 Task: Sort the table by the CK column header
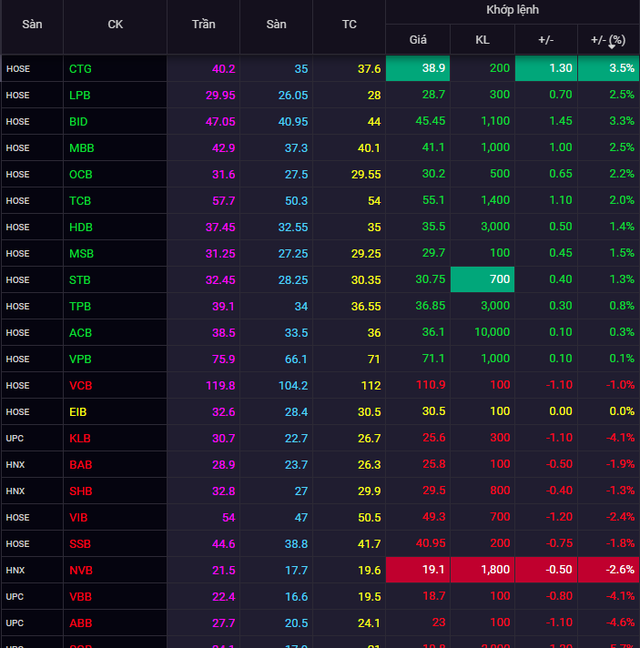[115, 24]
